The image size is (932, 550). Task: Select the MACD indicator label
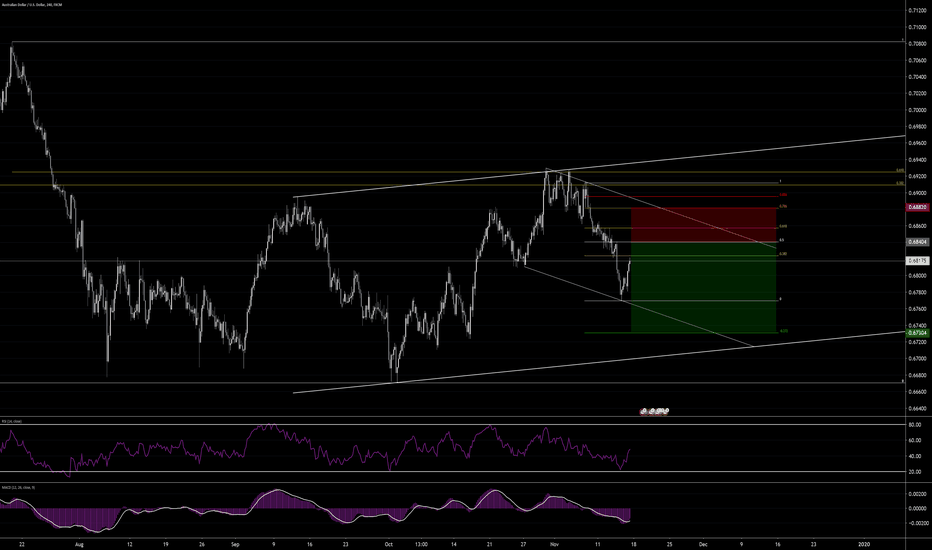click(18, 487)
